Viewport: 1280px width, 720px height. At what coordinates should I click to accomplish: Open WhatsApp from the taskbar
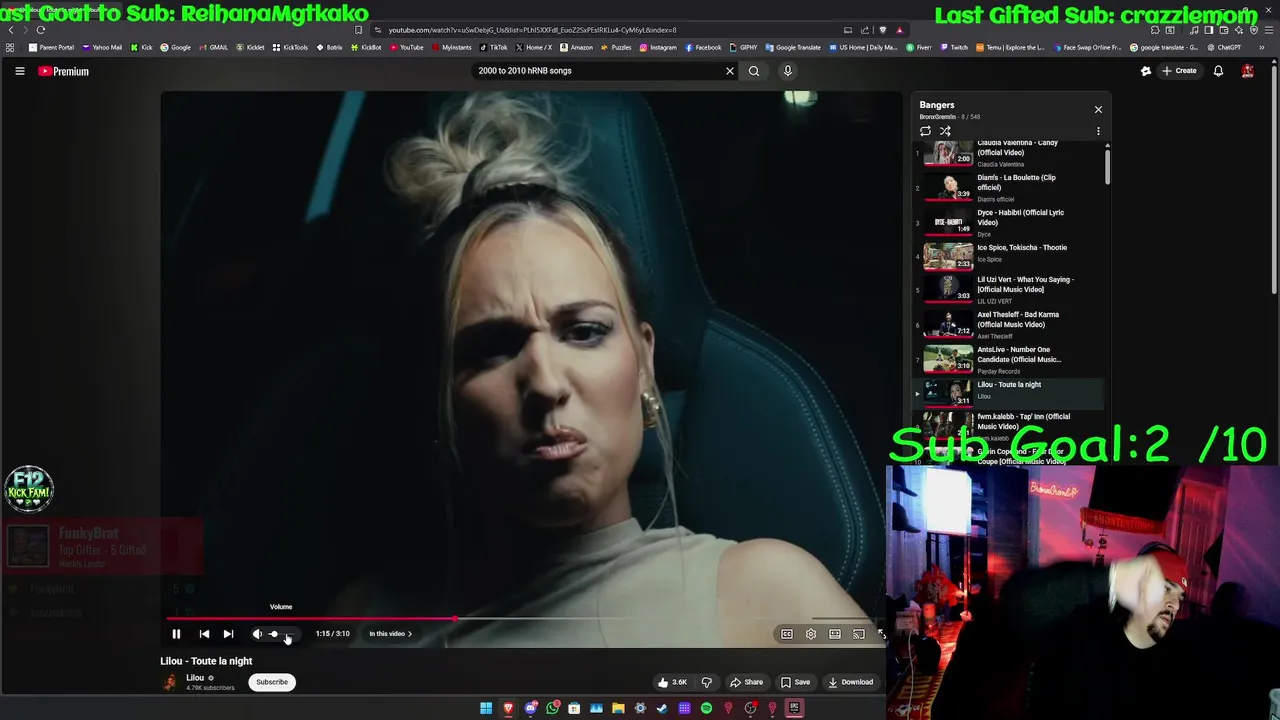(x=552, y=708)
